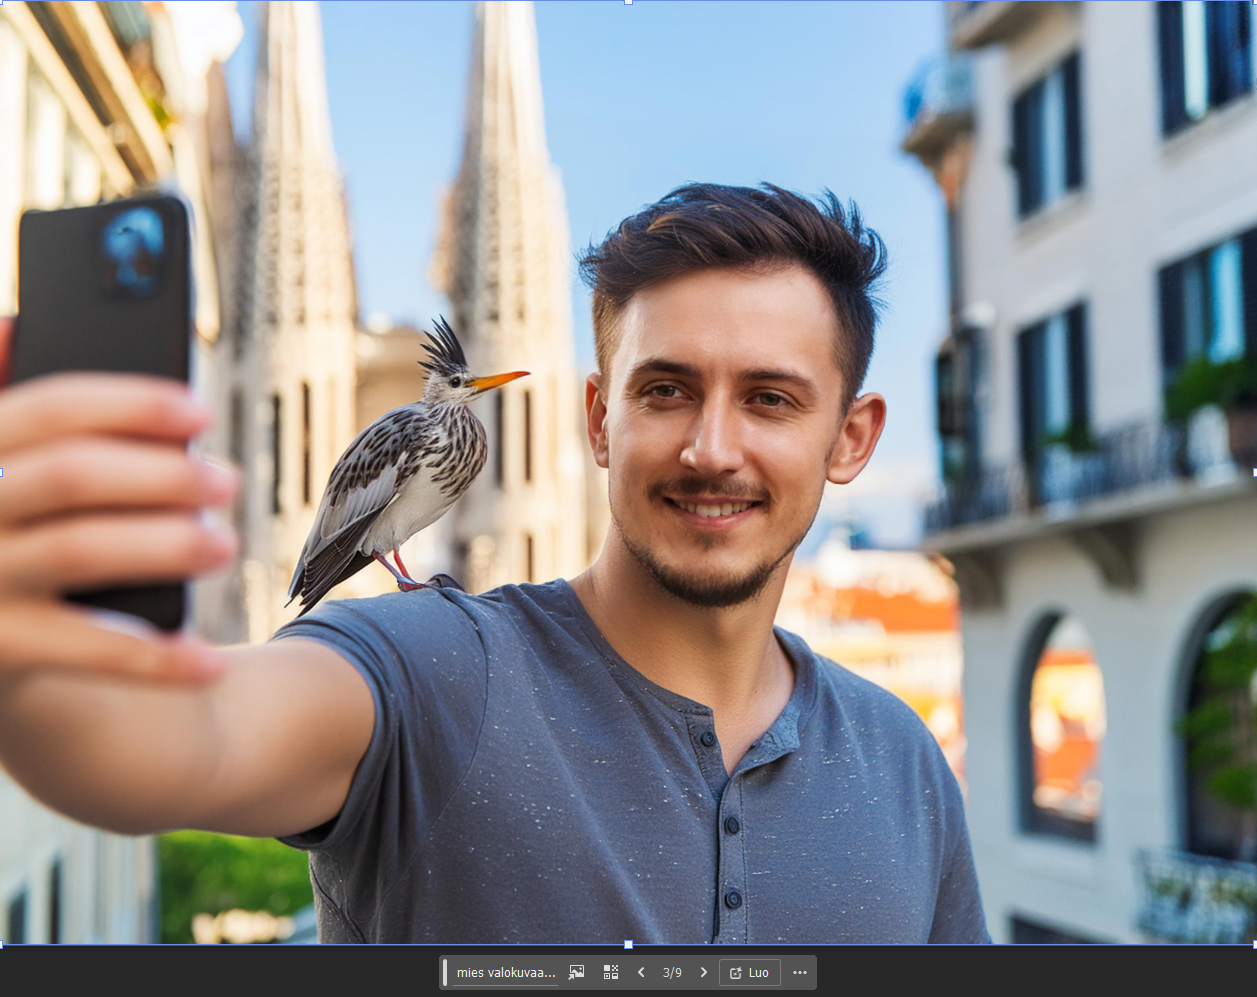This screenshot has width=1257, height=997.
Task: Click the bottom center transform handle
Action: tap(628, 944)
